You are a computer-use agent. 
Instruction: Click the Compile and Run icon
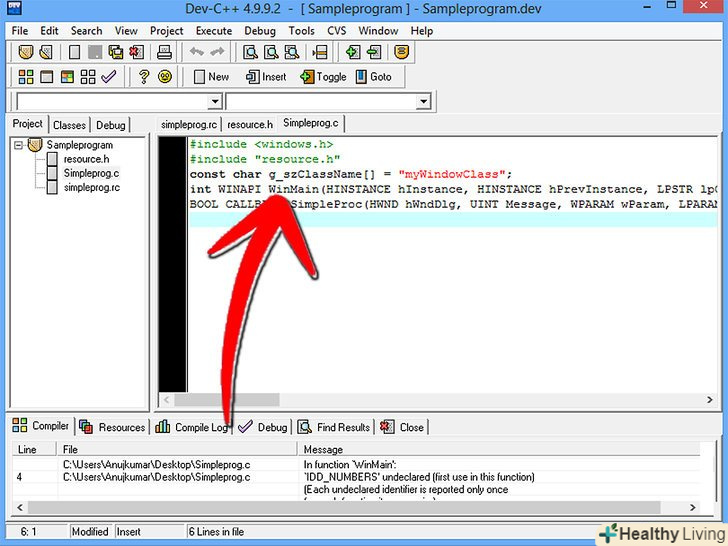click(67, 77)
